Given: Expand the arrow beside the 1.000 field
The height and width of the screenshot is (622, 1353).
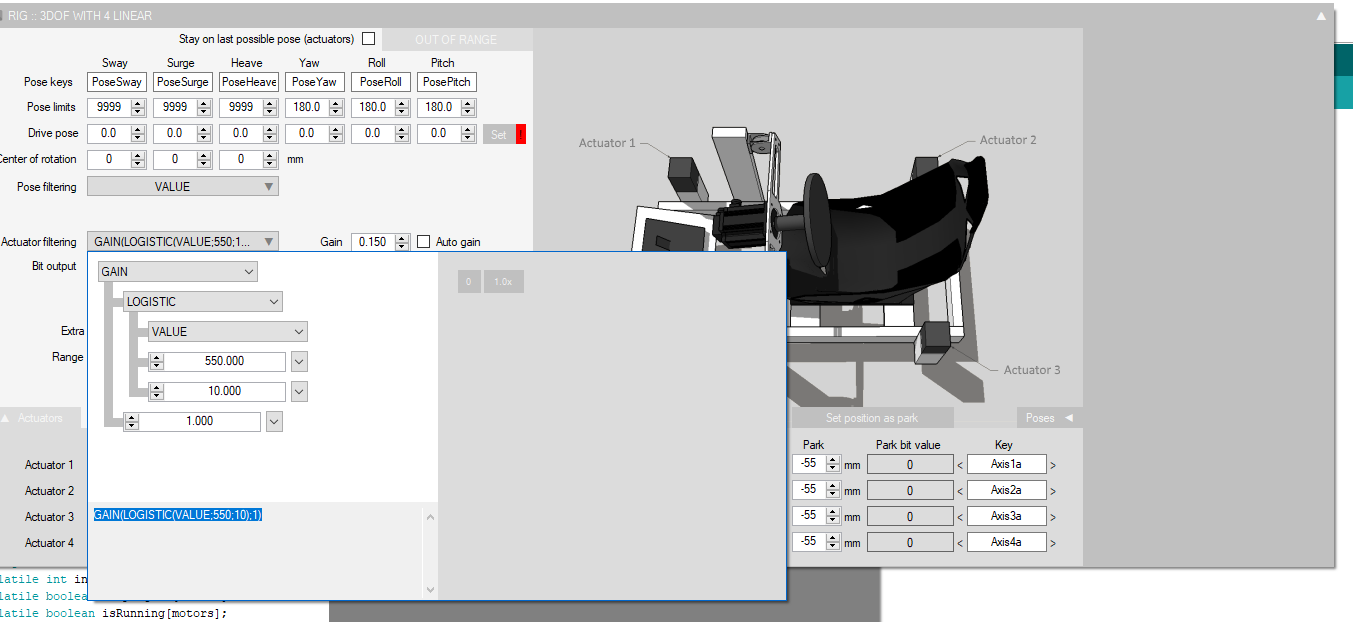Looking at the screenshot, I should point(274,421).
